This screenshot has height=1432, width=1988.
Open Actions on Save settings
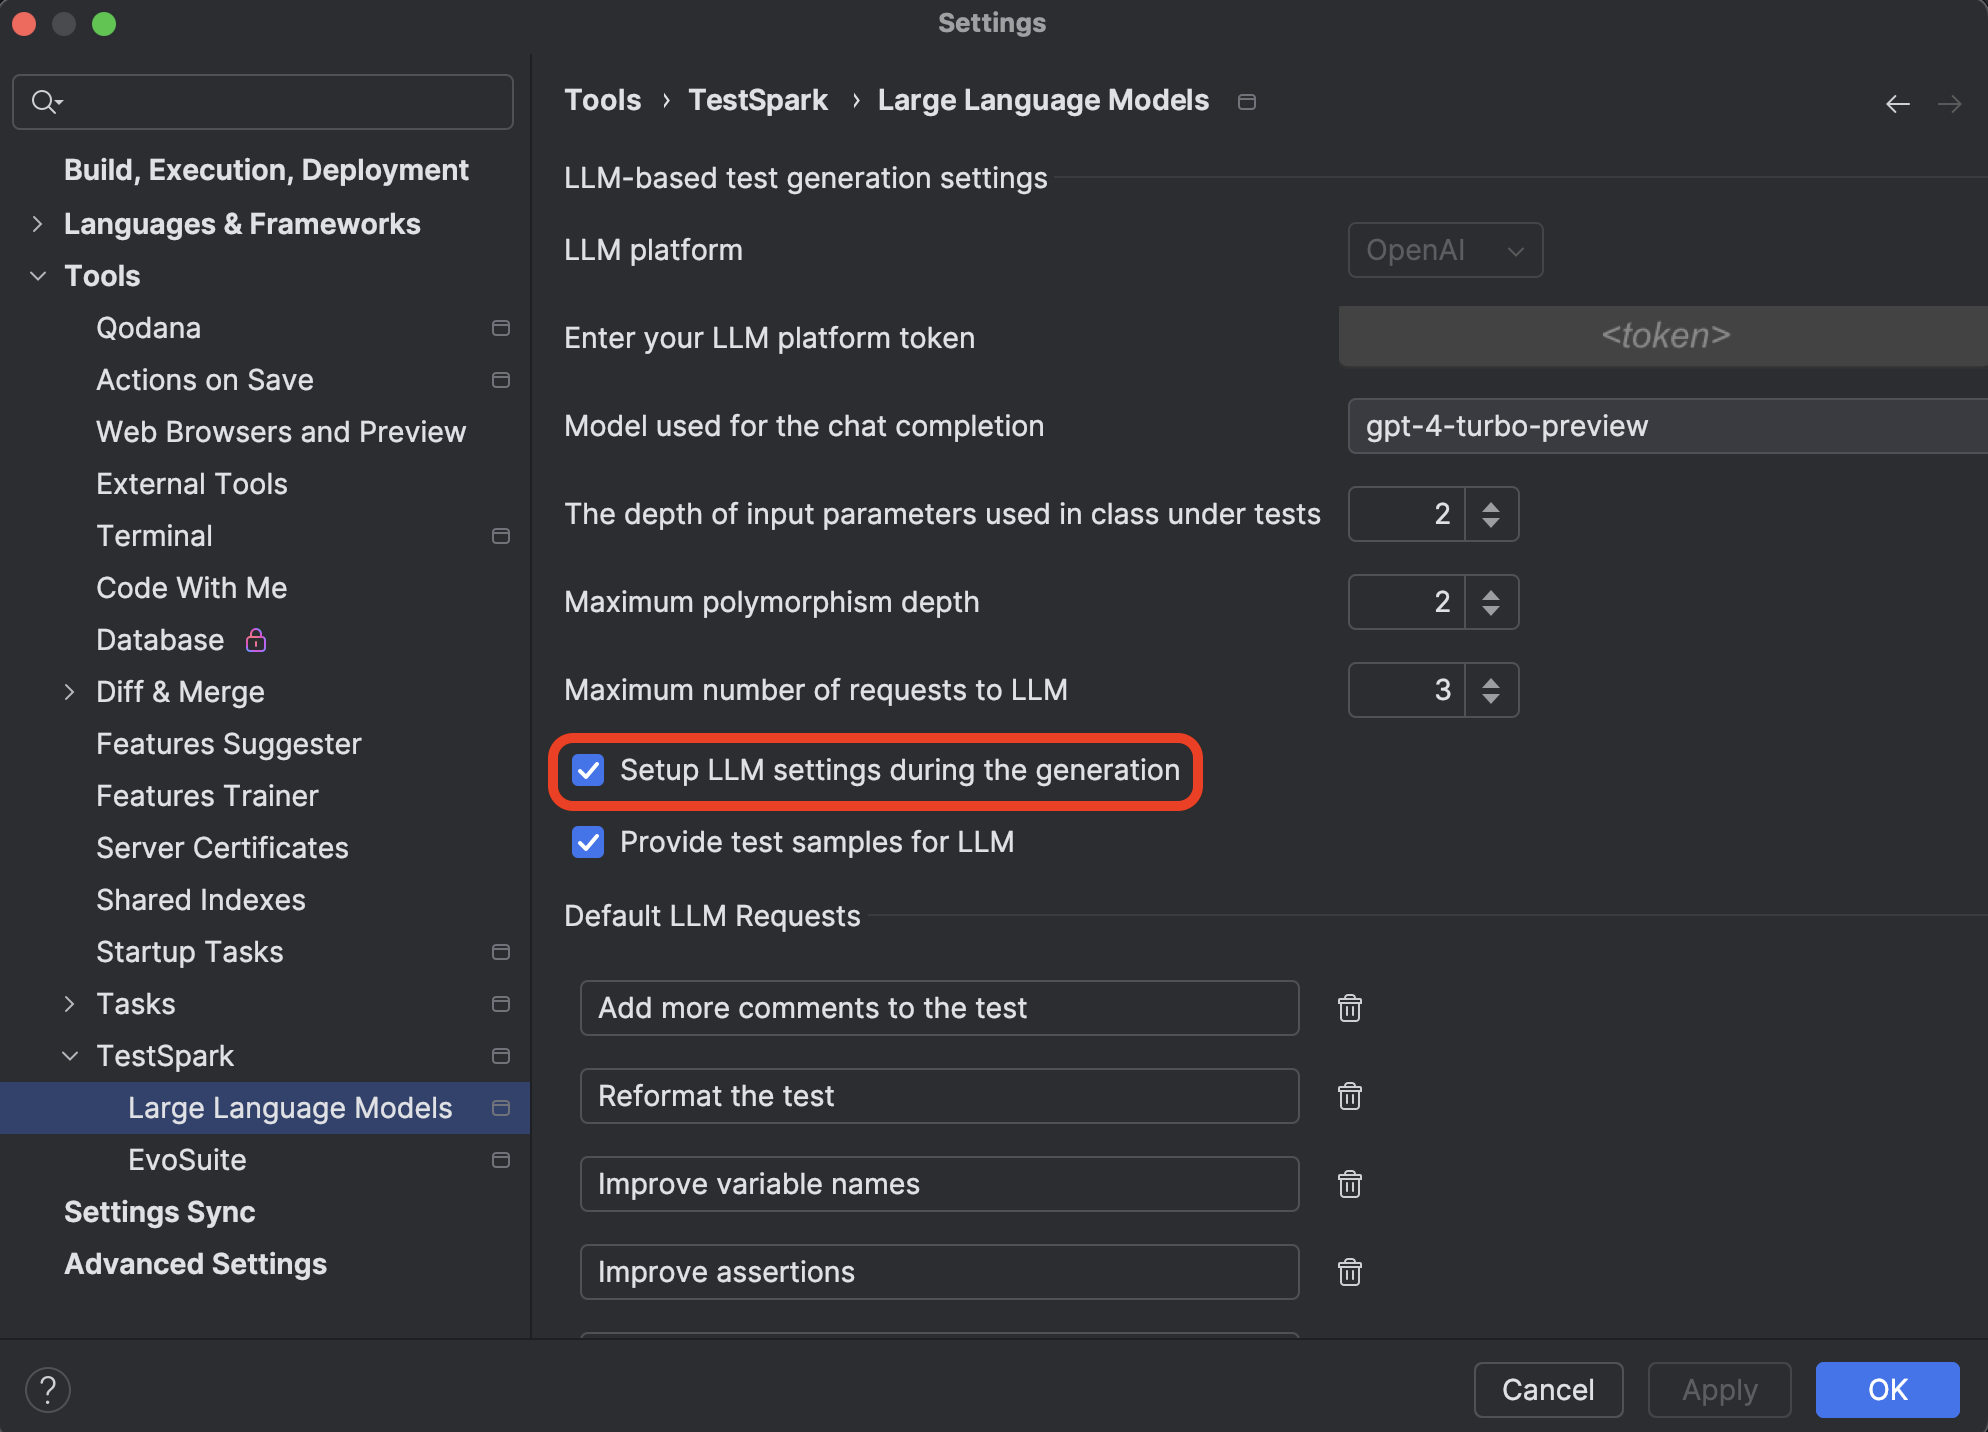click(205, 380)
